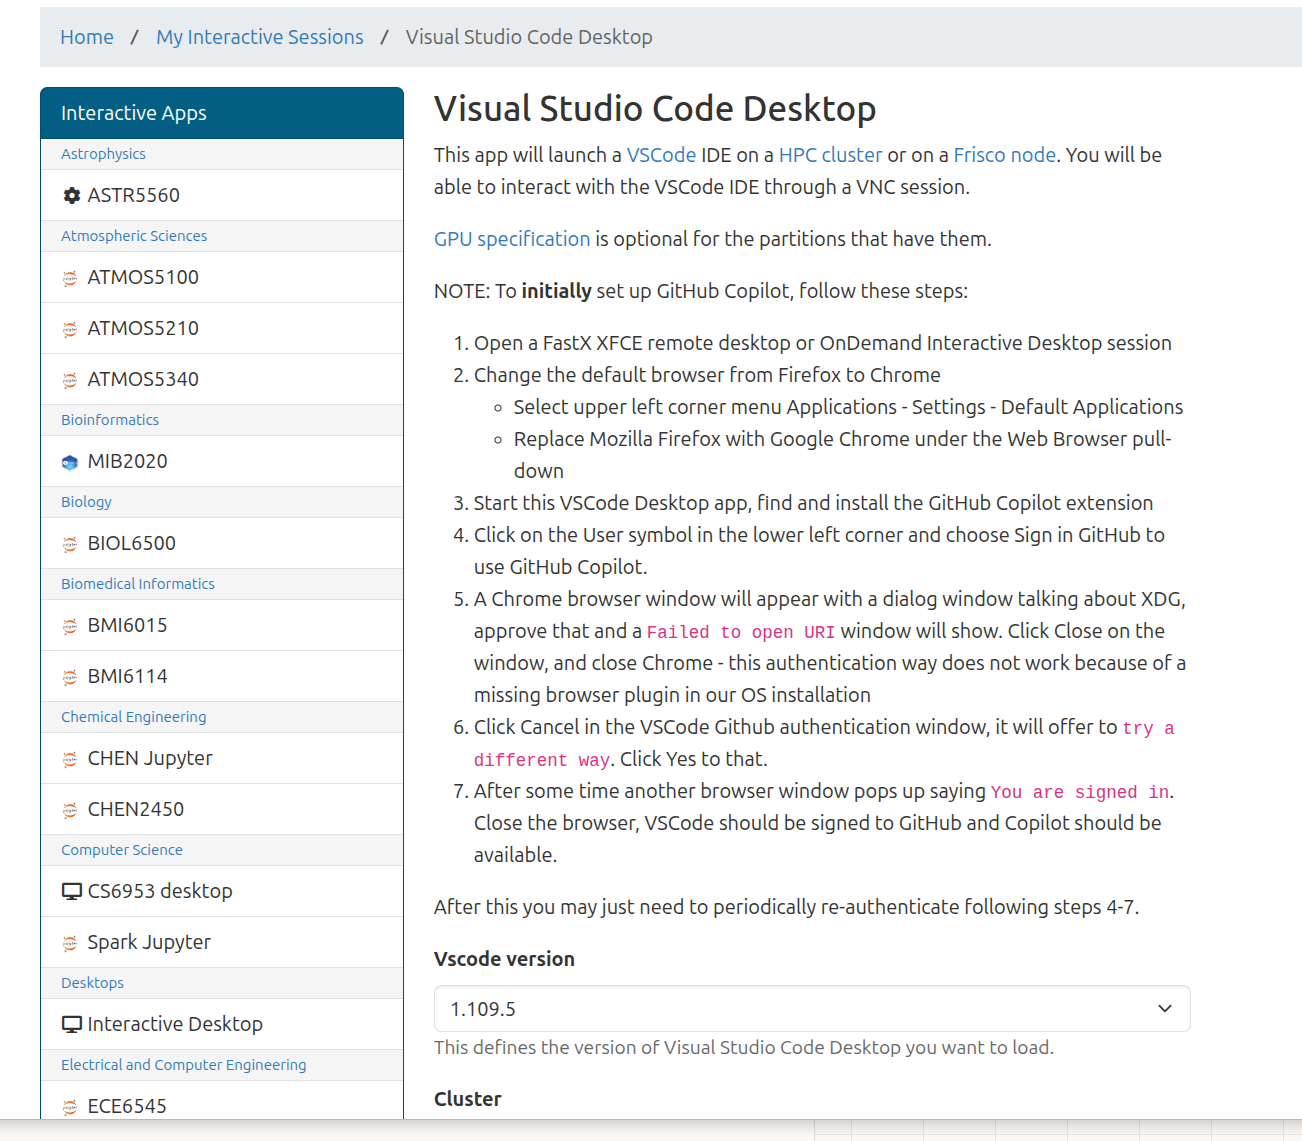
Task: Open Home from the breadcrumb
Action: 87,36
